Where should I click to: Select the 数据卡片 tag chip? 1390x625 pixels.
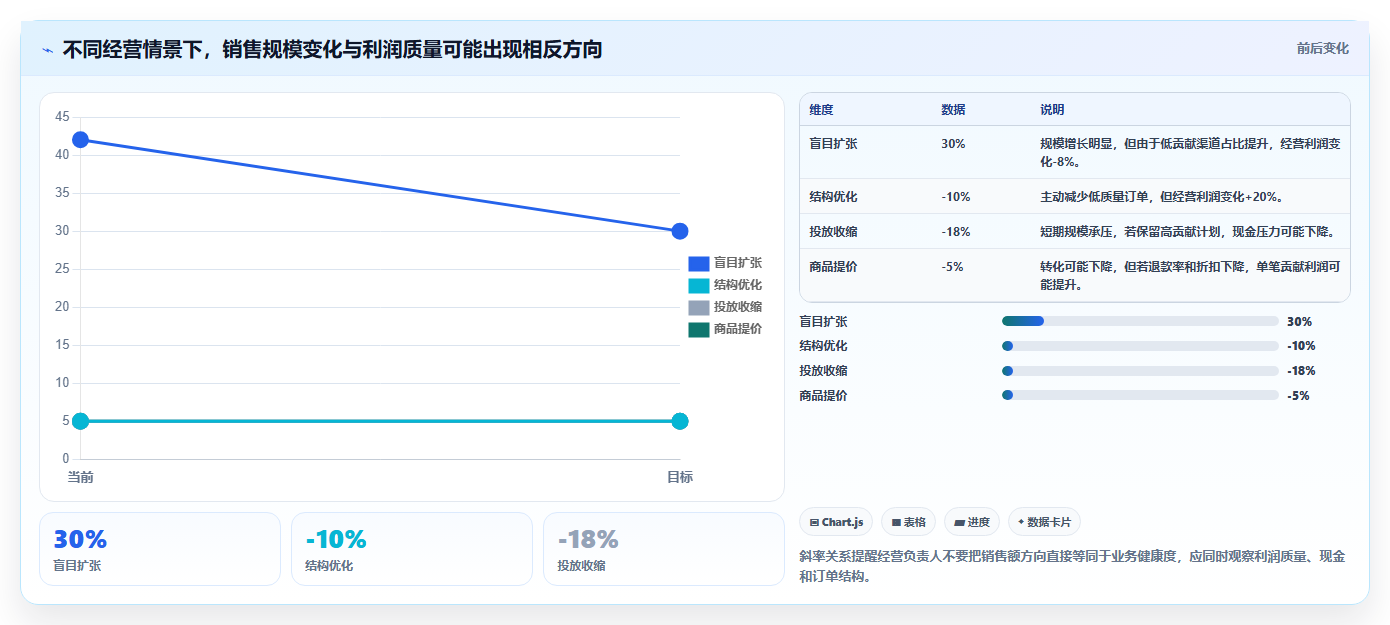point(1044,522)
